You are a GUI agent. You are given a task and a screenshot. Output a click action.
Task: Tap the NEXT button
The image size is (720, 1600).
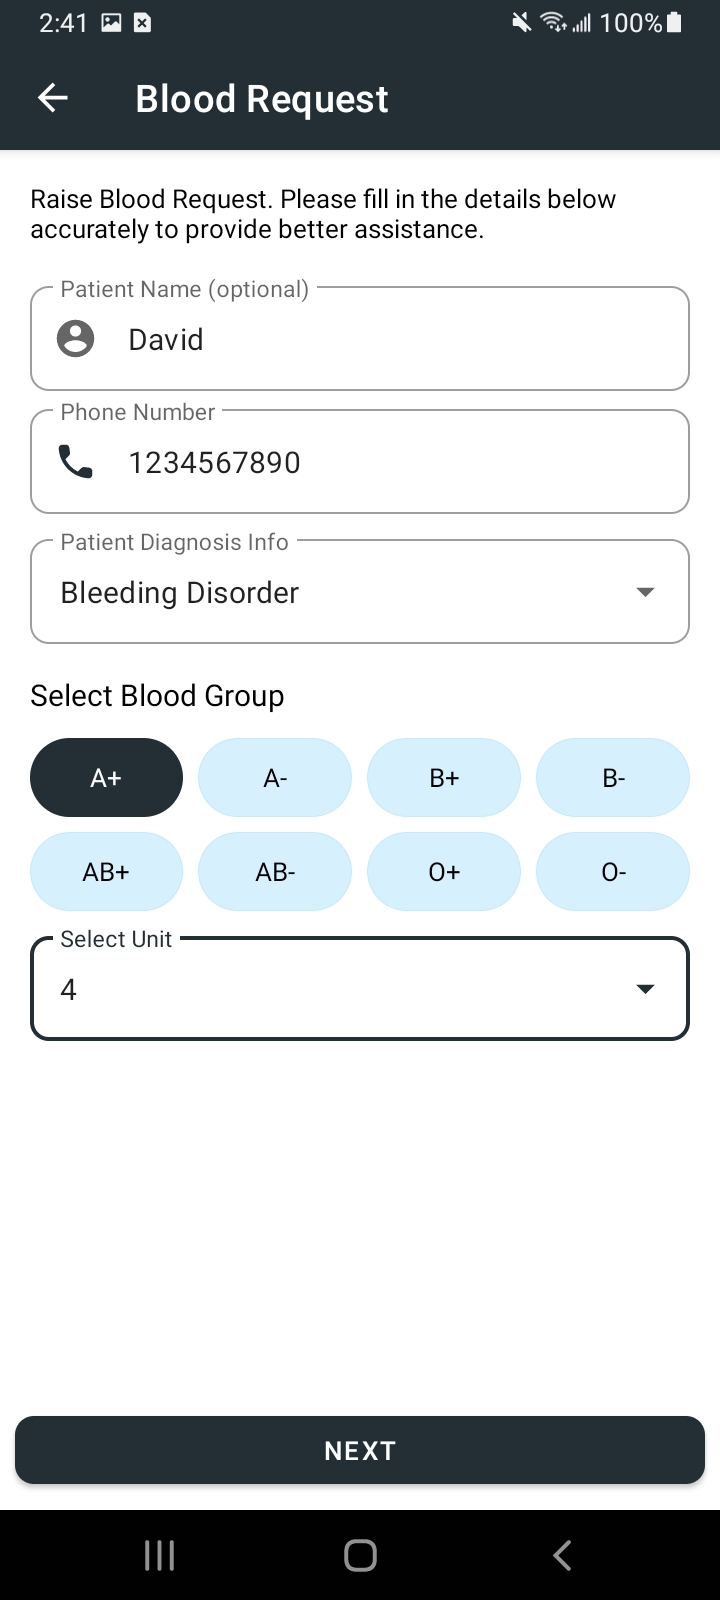(x=360, y=1450)
